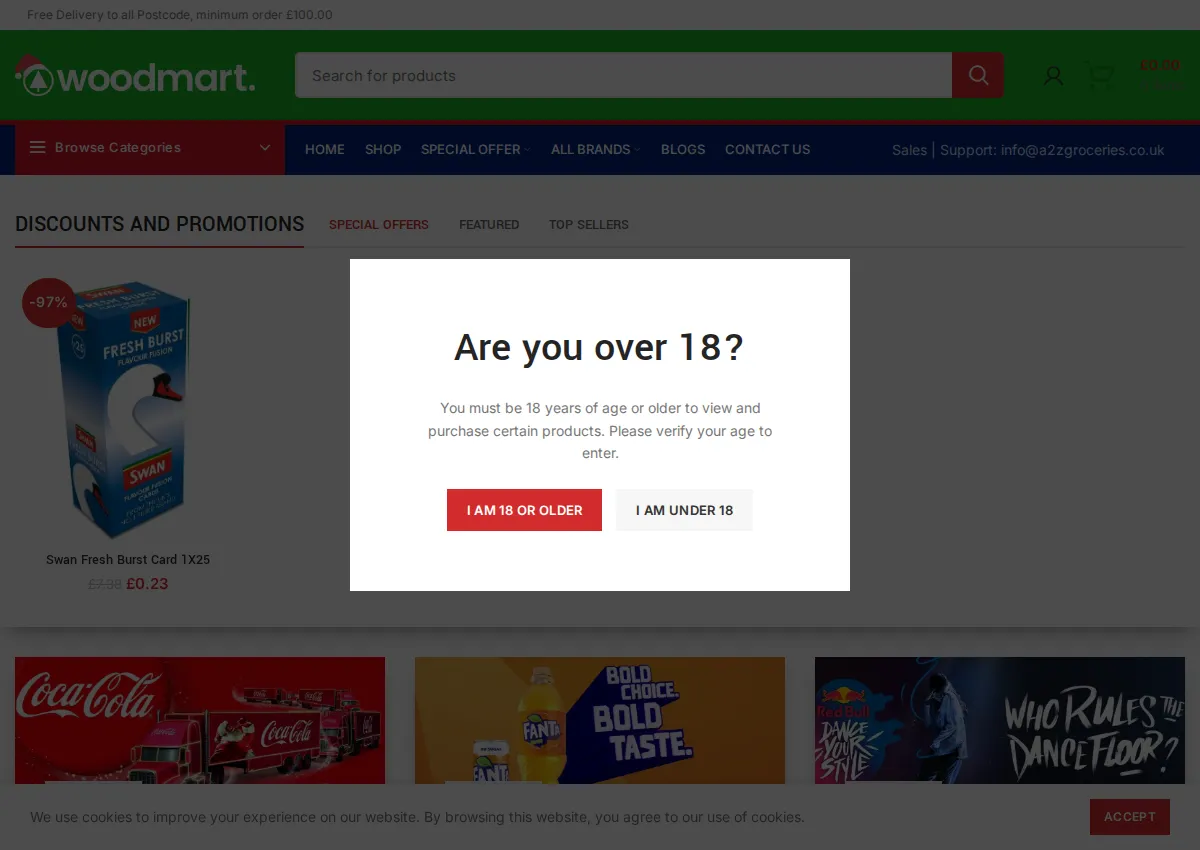The height and width of the screenshot is (850, 1200).
Task: Open the Fanta Bold Choice banner
Action: pos(600,722)
